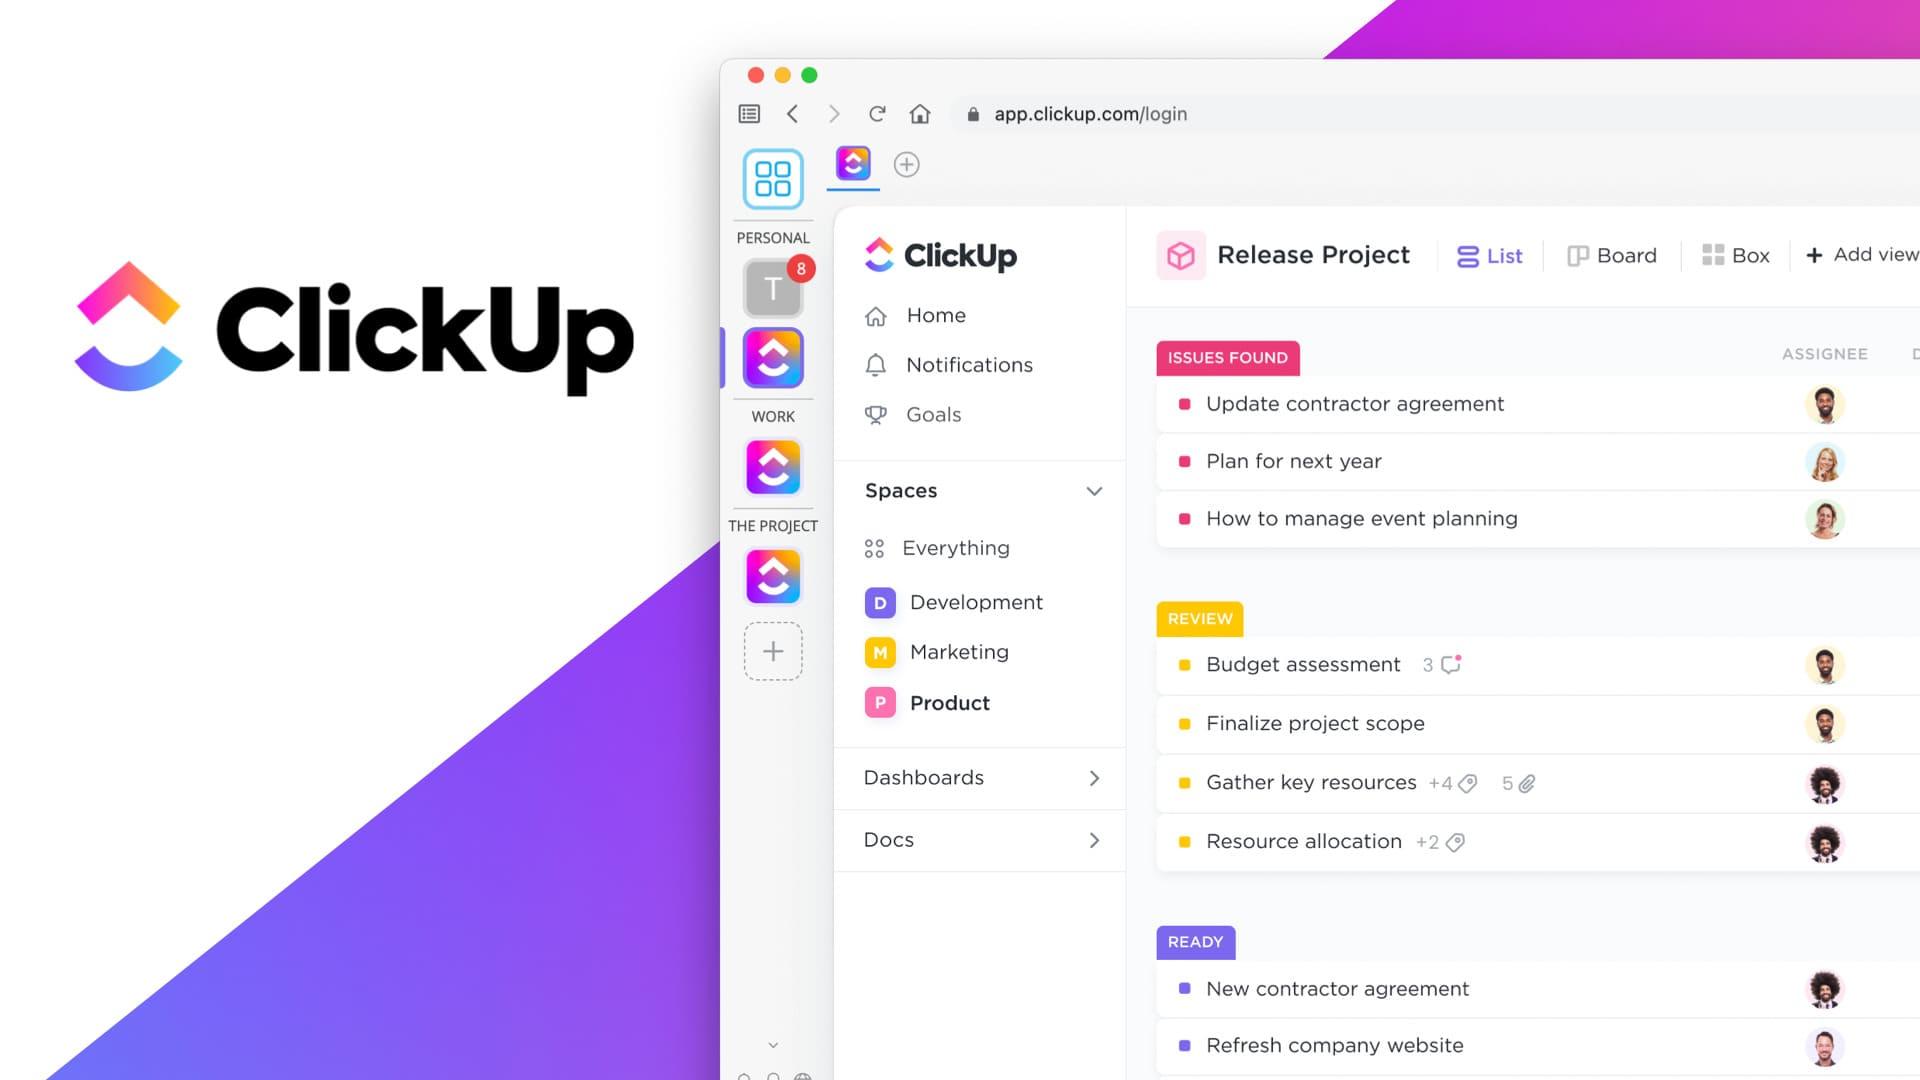
Task: Click the Release Project title
Action: pyautogui.click(x=1312, y=253)
